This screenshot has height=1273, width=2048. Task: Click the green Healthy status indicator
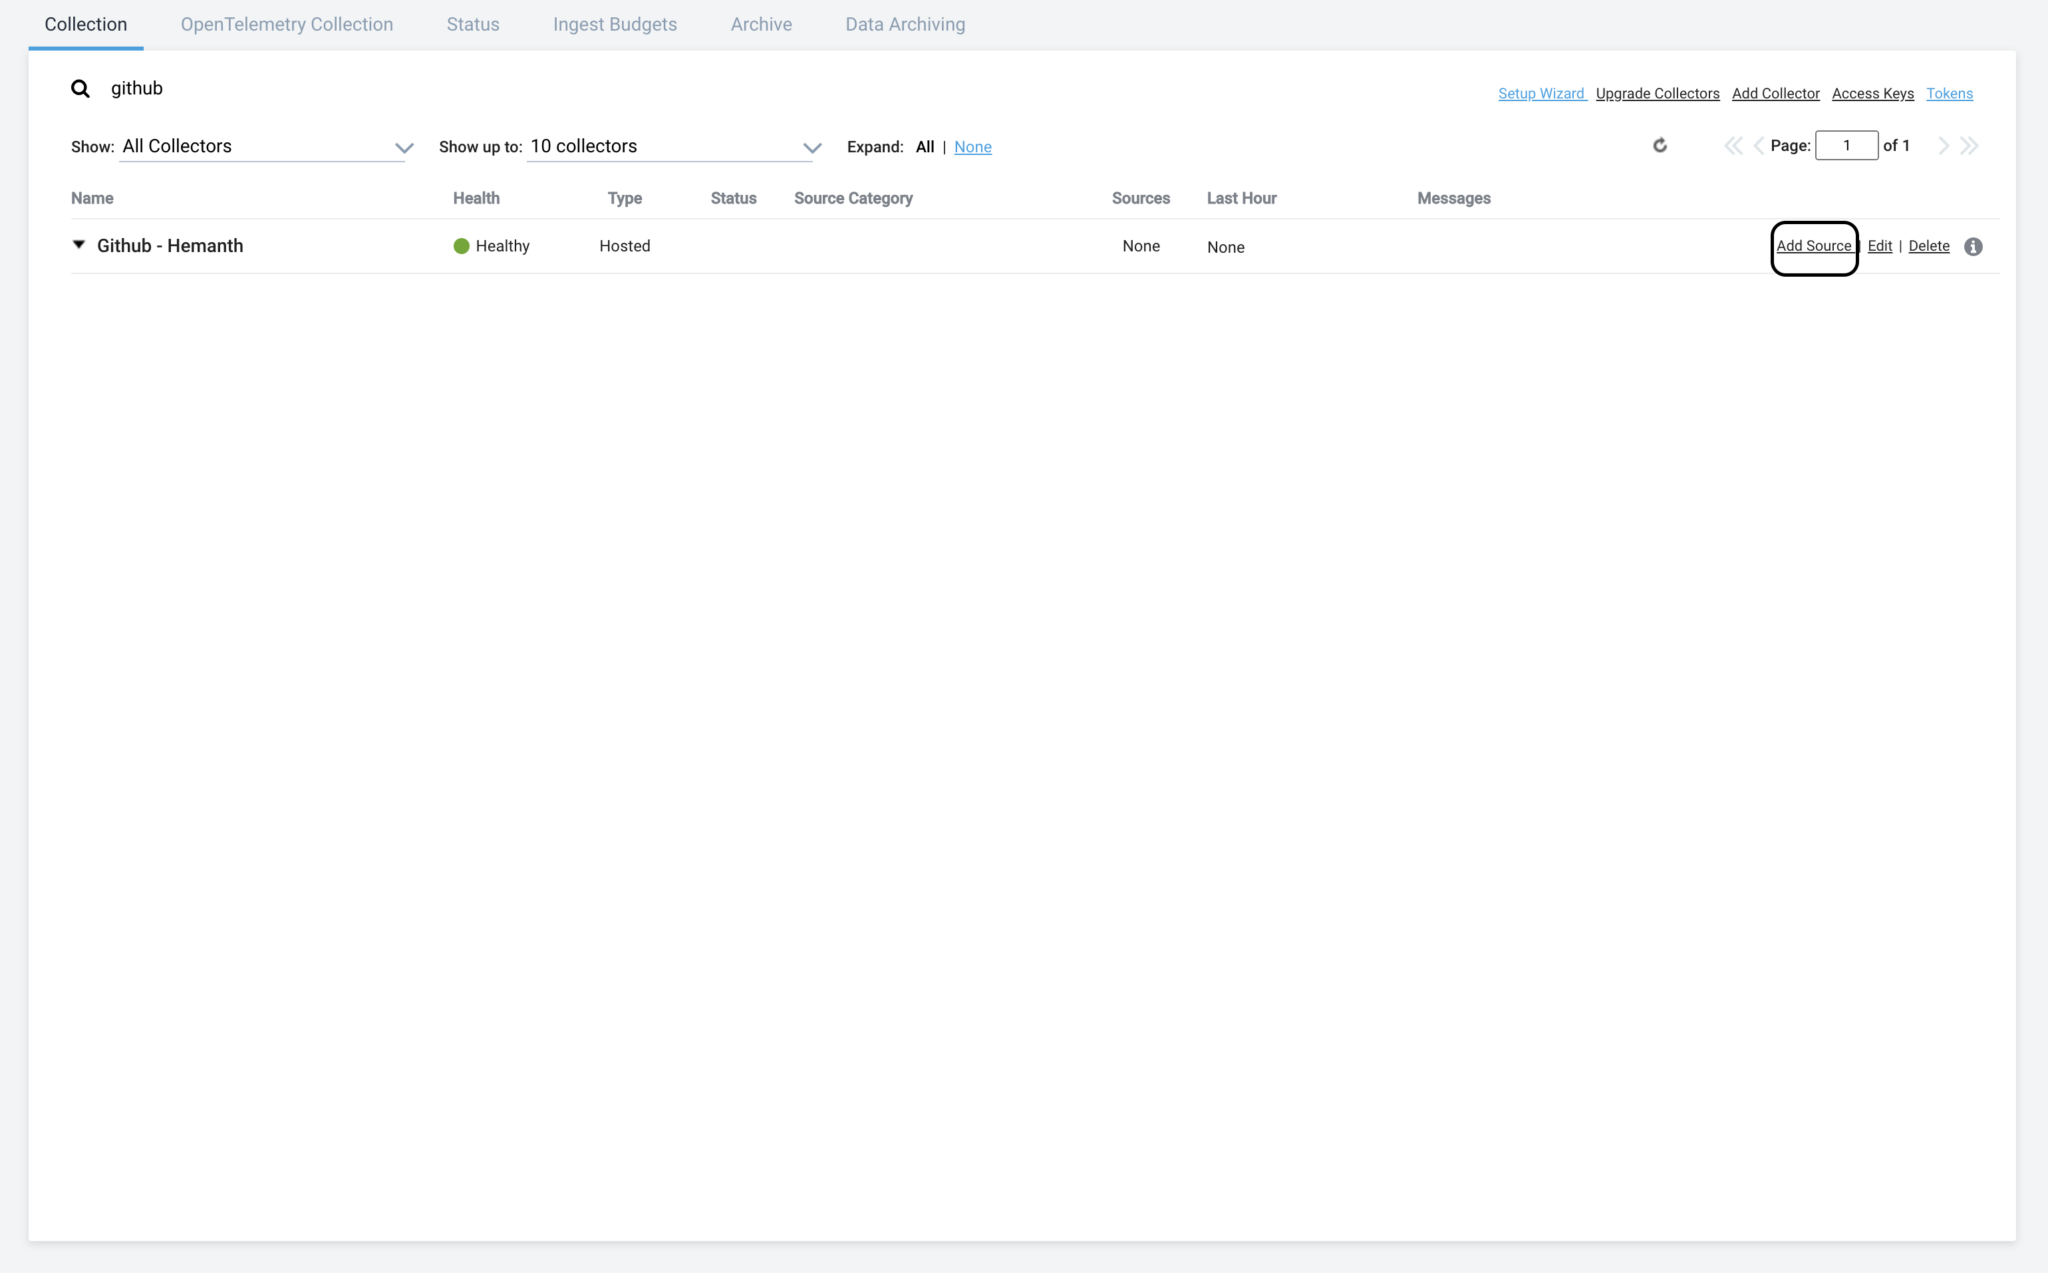(461, 246)
